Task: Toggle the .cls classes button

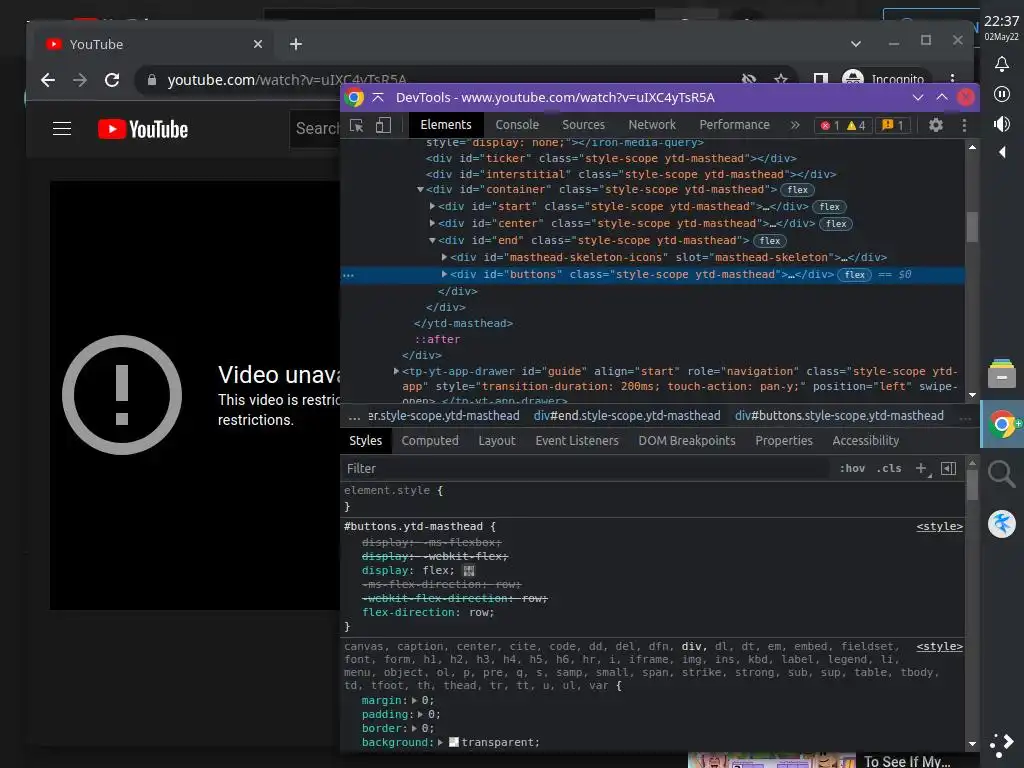Action: 889,468
